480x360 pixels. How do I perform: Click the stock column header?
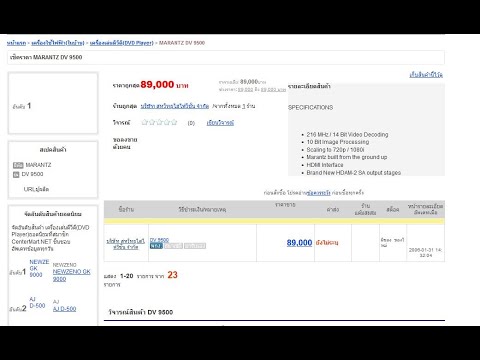click(393, 209)
